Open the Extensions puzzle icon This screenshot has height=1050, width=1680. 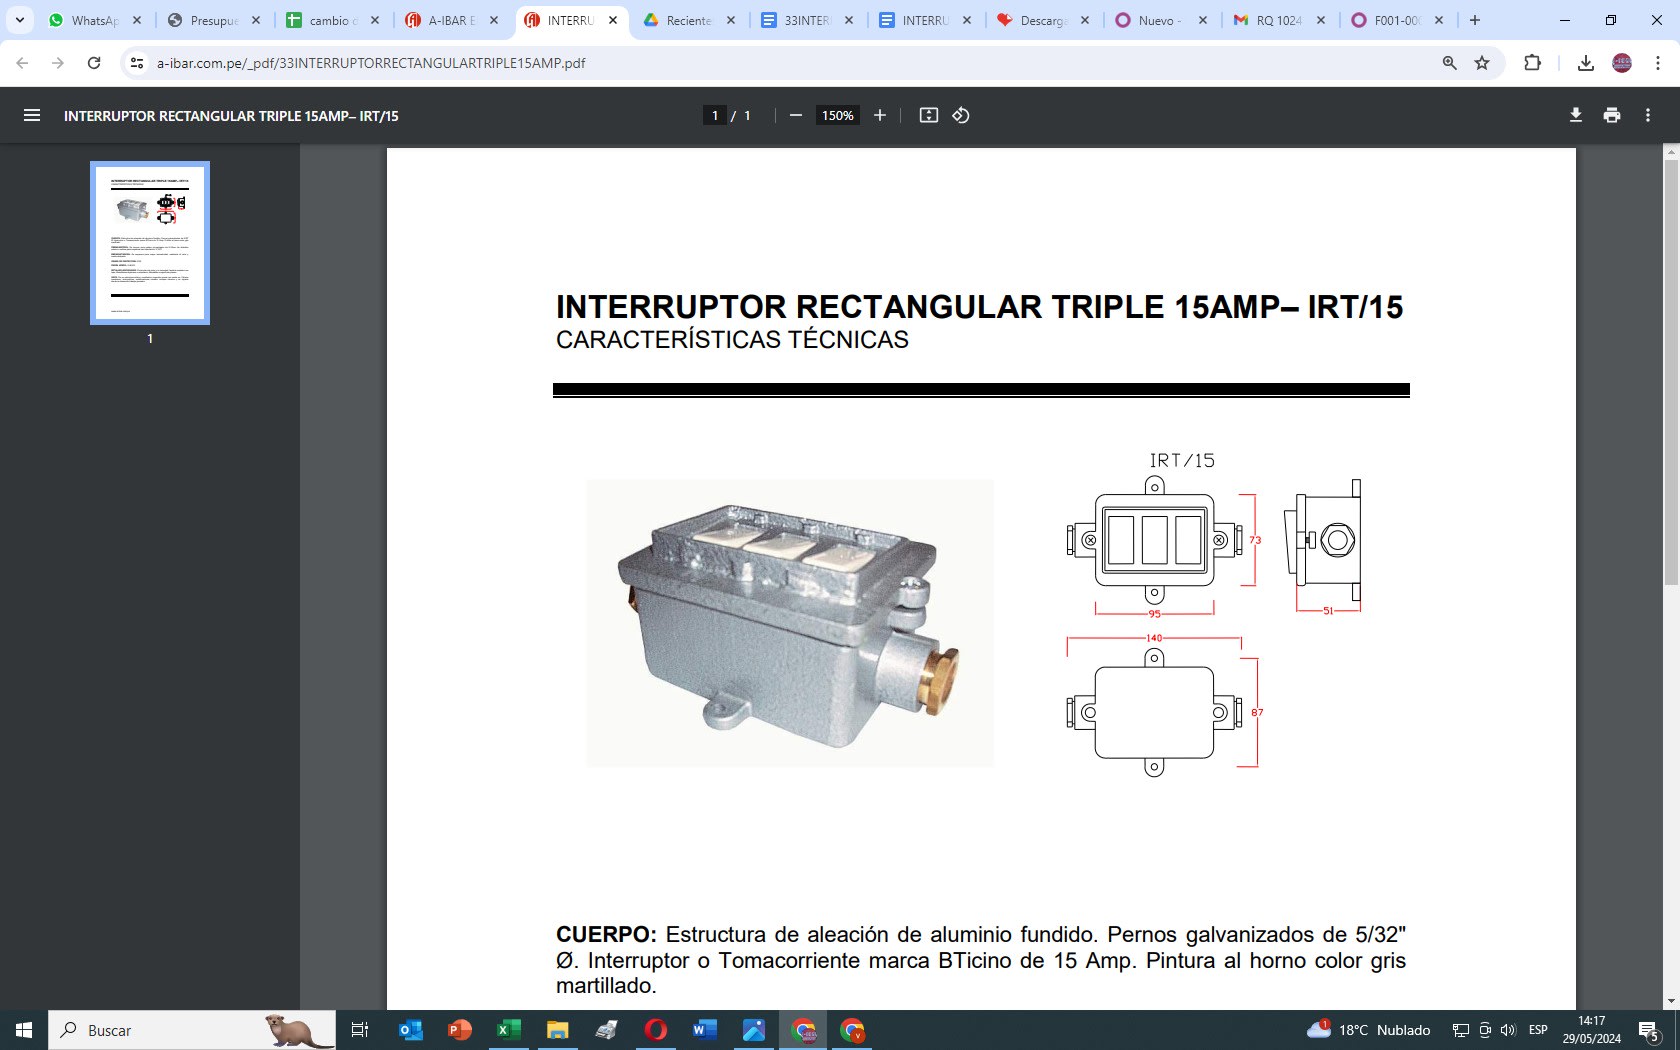tap(1531, 62)
